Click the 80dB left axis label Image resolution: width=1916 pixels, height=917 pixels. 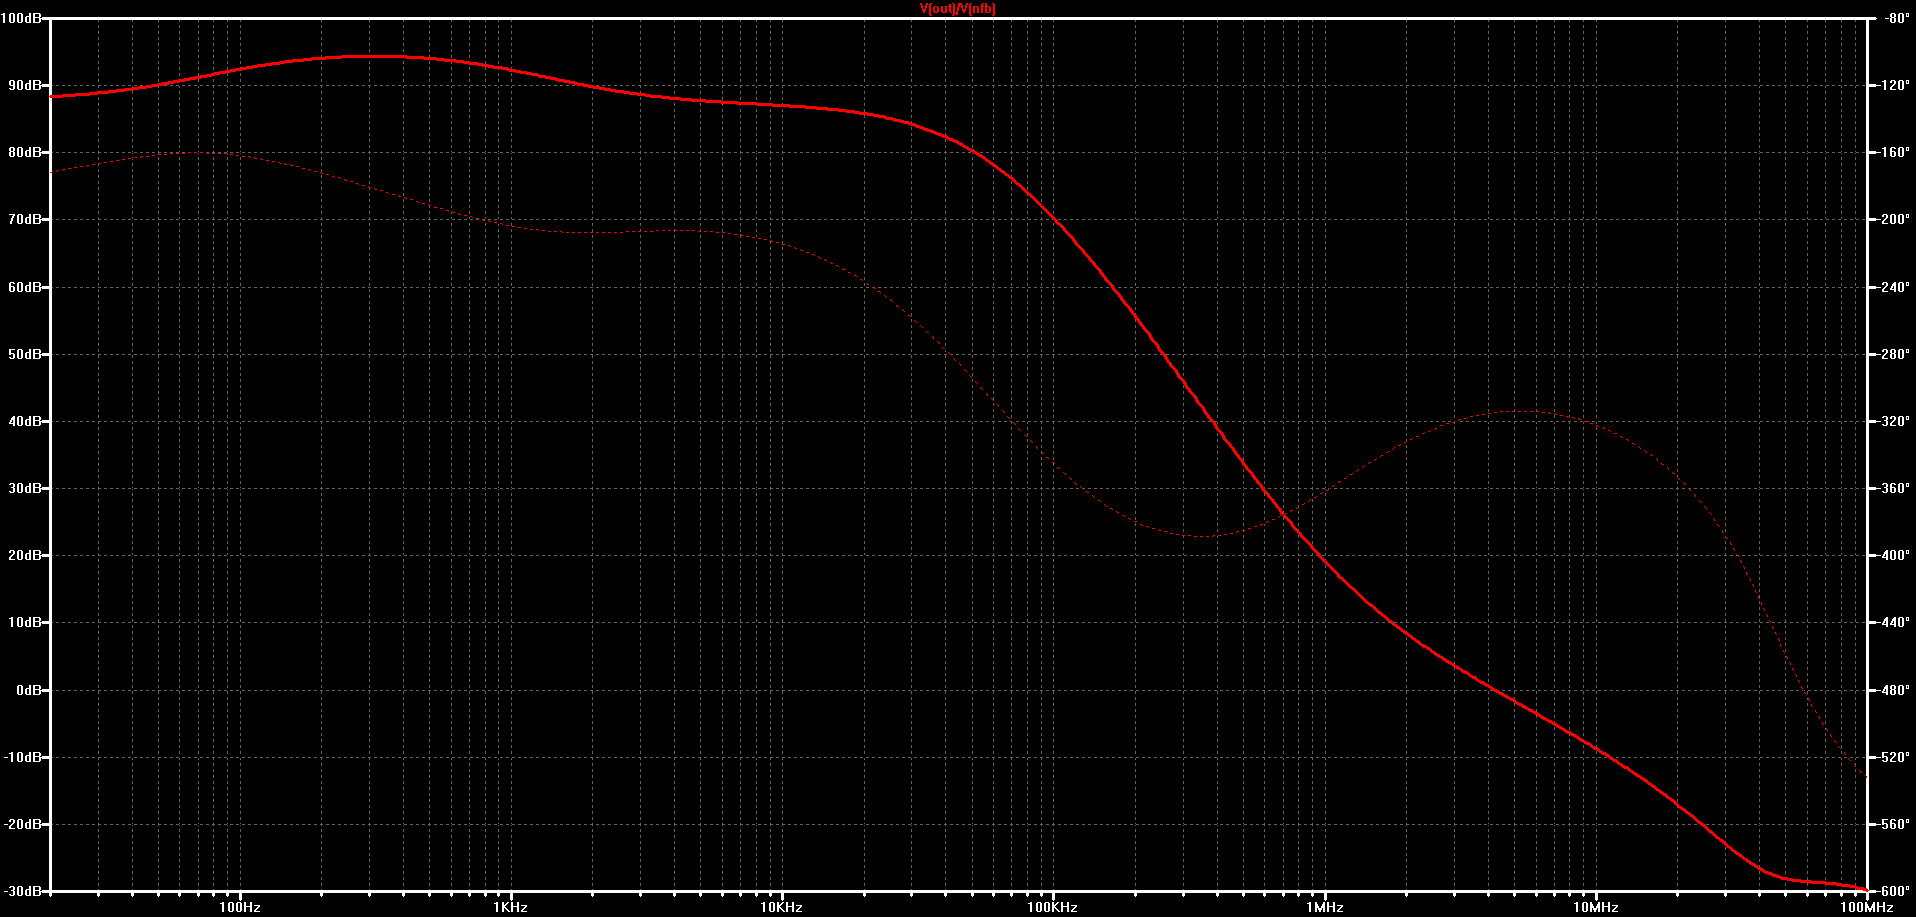point(25,152)
